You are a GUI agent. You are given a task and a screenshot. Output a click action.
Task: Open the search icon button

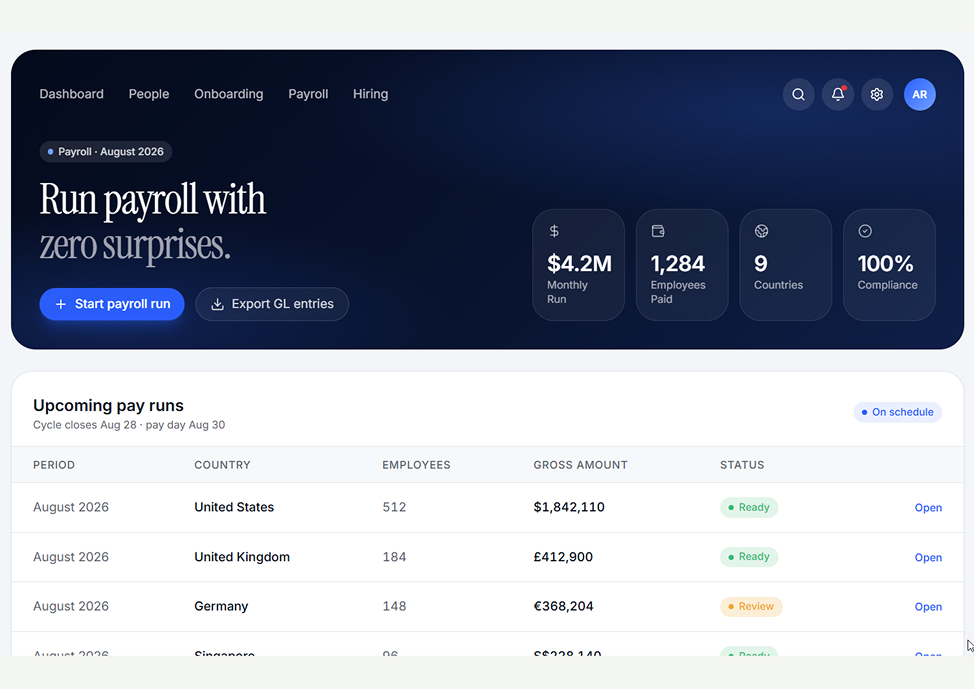point(798,94)
